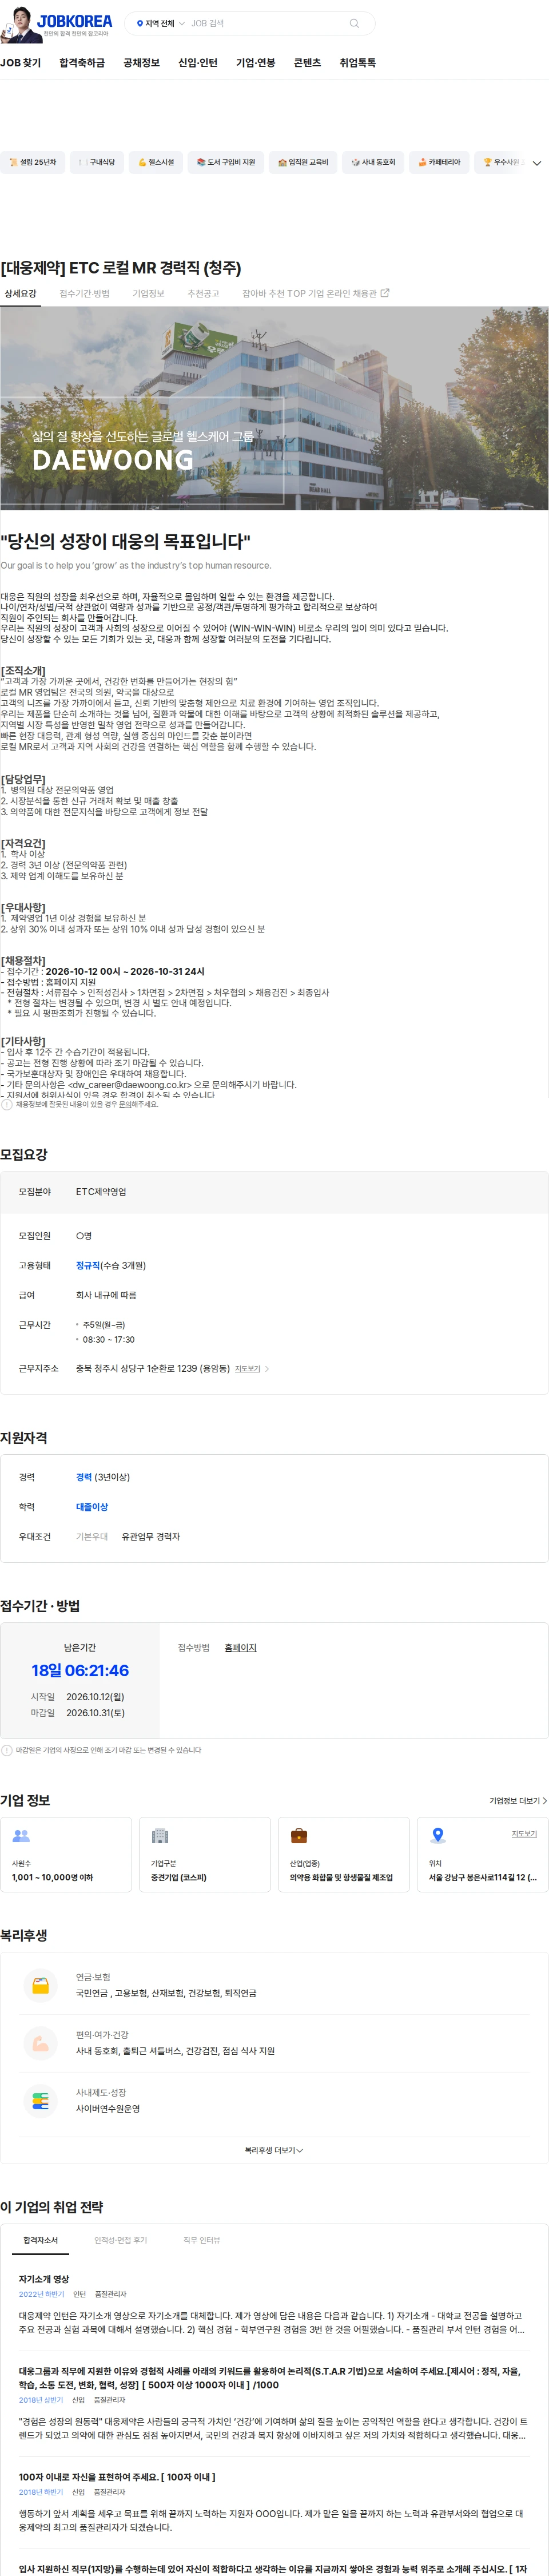Click the 위치 map pin icon
Viewport: 549px width, 2576px height.
438,1836
